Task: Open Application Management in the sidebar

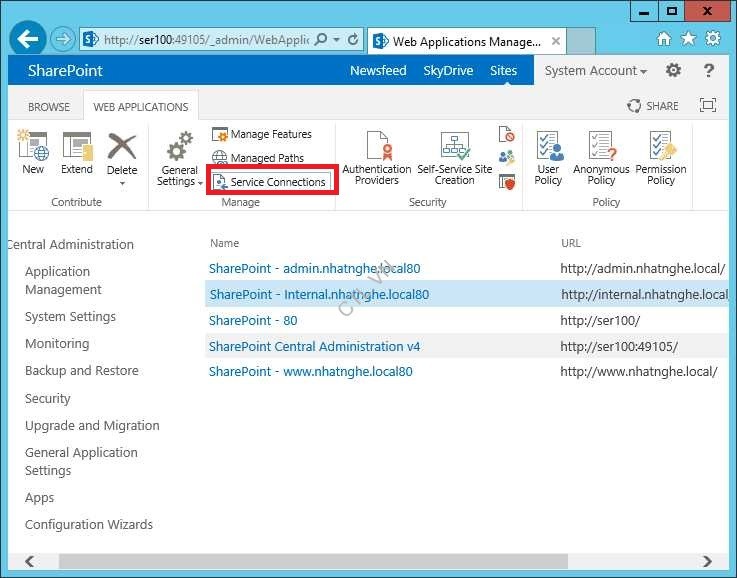Action: point(63,281)
